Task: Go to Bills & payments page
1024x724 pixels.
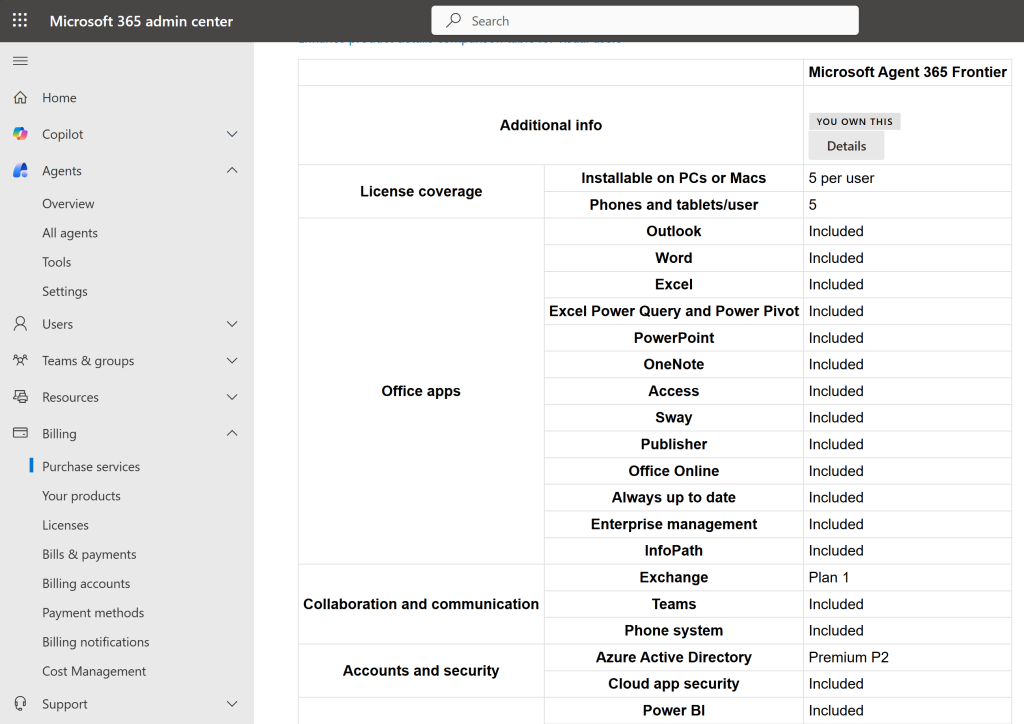Action: (x=89, y=554)
